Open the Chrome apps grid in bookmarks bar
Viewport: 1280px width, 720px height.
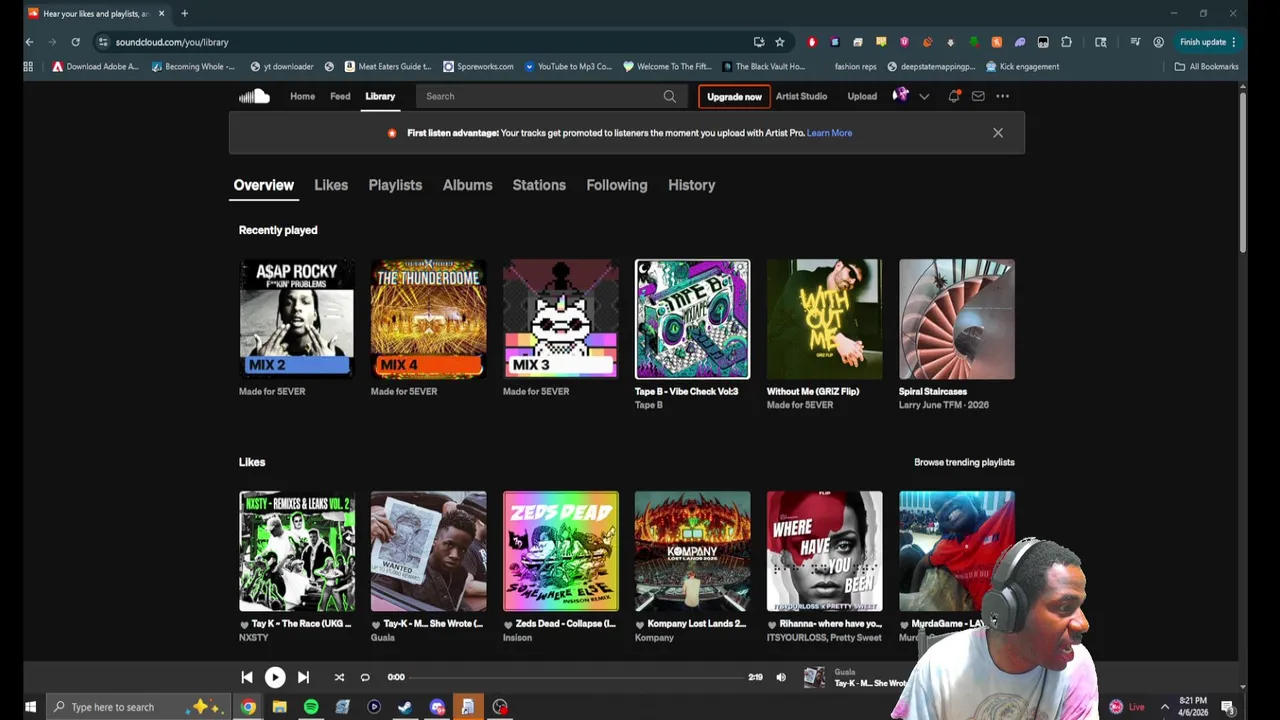point(28,66)
